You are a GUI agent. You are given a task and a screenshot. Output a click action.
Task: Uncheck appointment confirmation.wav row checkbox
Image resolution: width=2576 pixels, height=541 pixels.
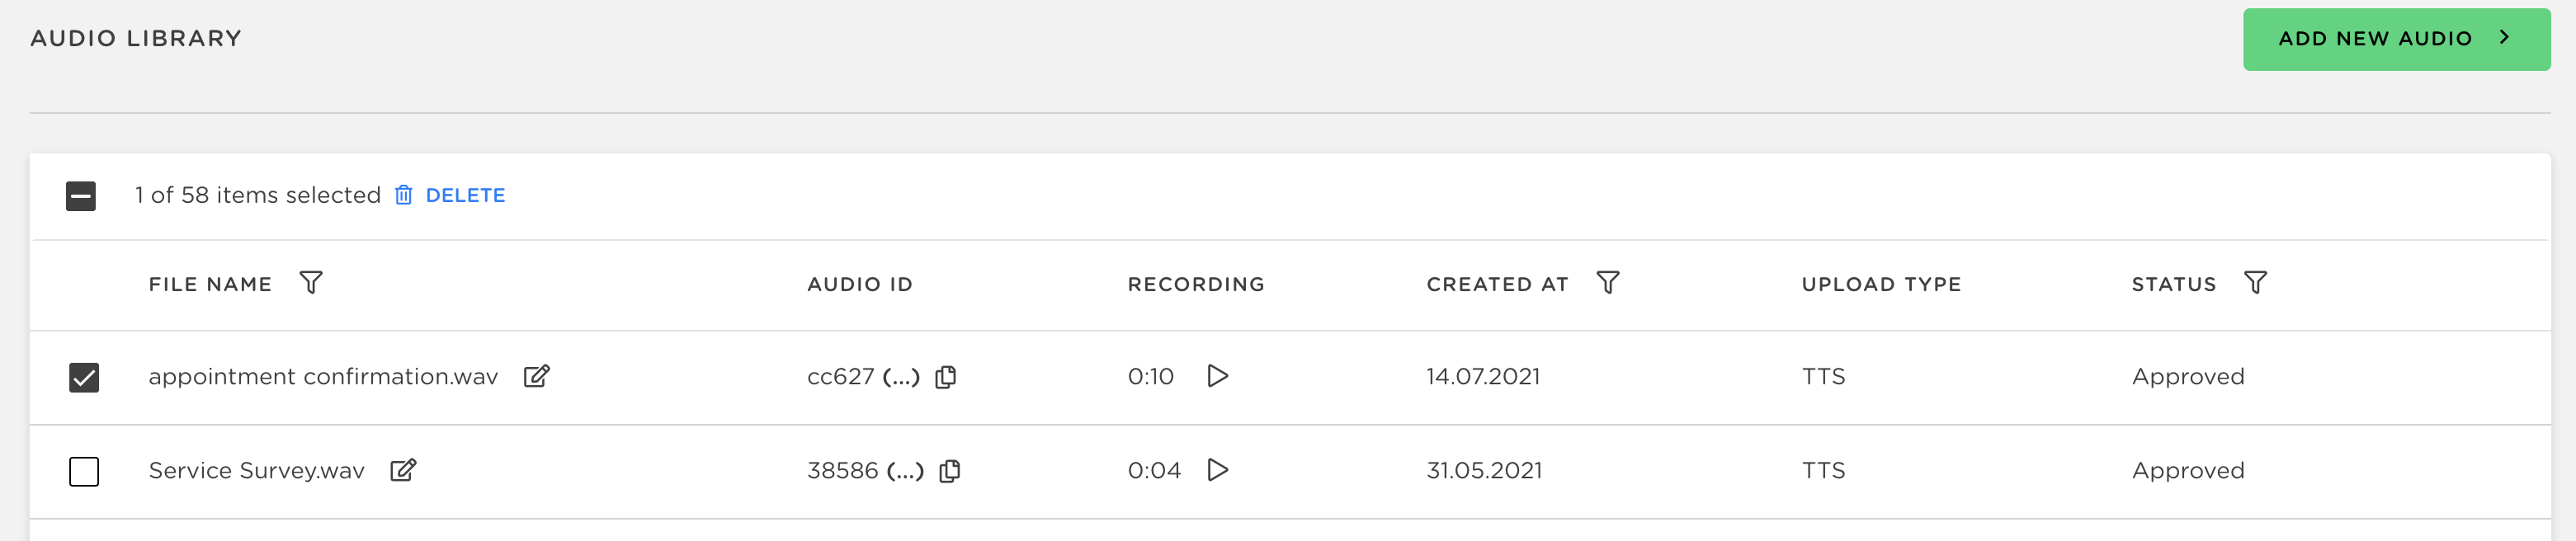click(x=84, y=377)
